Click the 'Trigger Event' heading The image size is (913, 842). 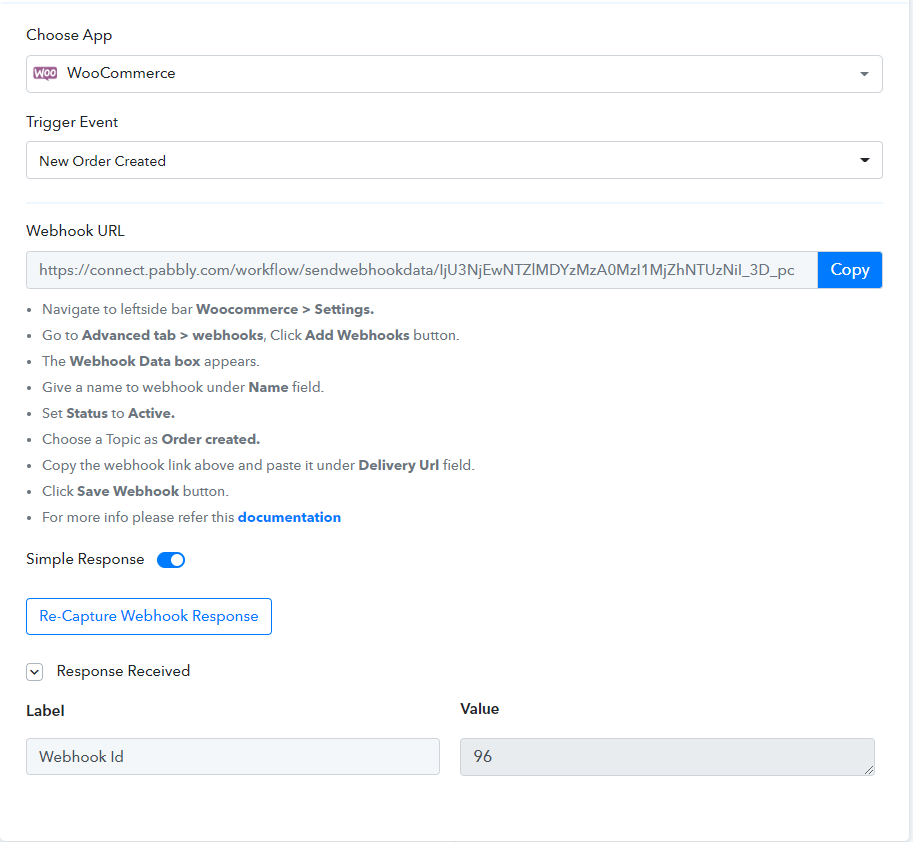point(72,122)
